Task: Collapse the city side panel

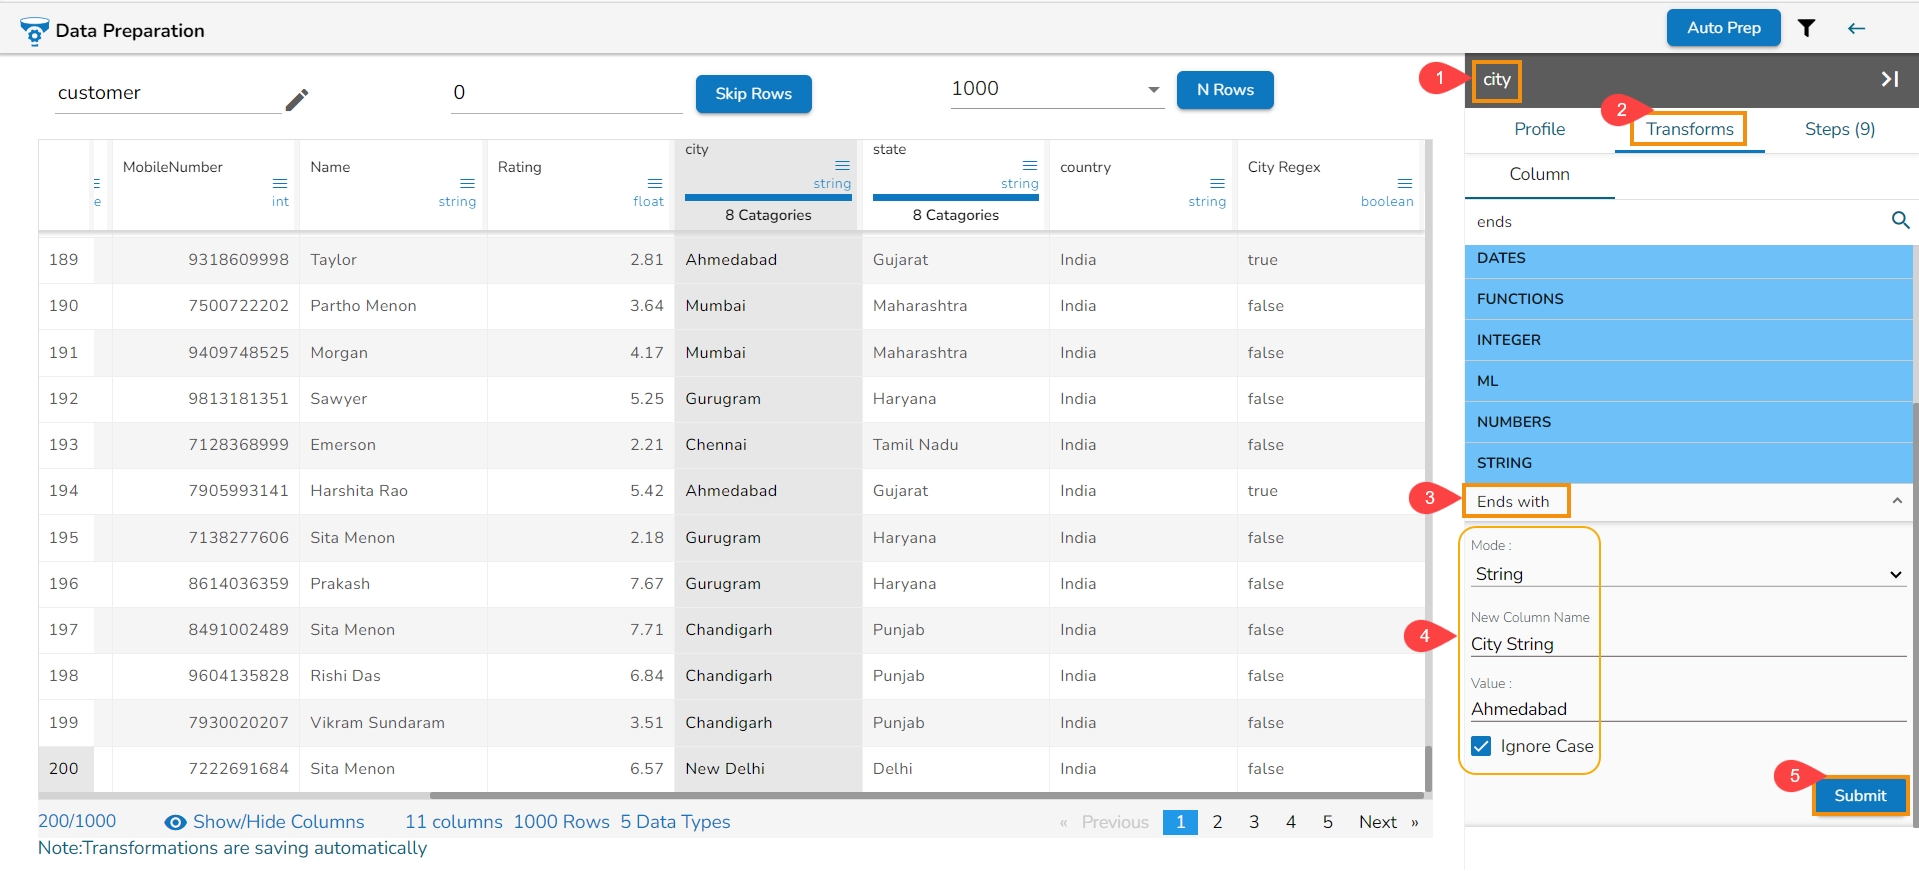Action: click(1889, 79)
